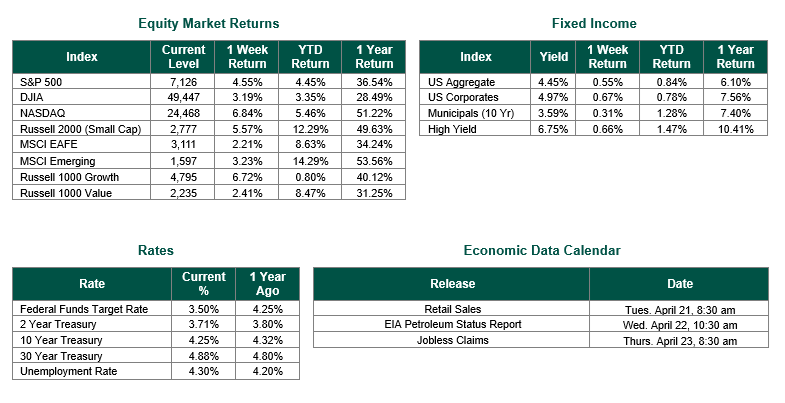This screenshot has height=403, width=785.
Task: Click the EIA Petroleum Status Report entry
Action: coord(452,325)
